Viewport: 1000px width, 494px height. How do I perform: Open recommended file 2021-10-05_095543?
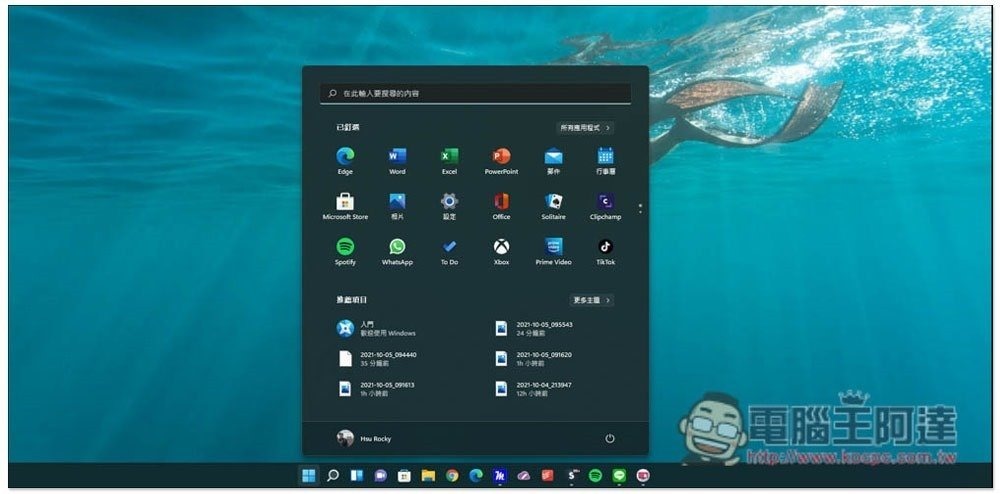coord(545,328)
